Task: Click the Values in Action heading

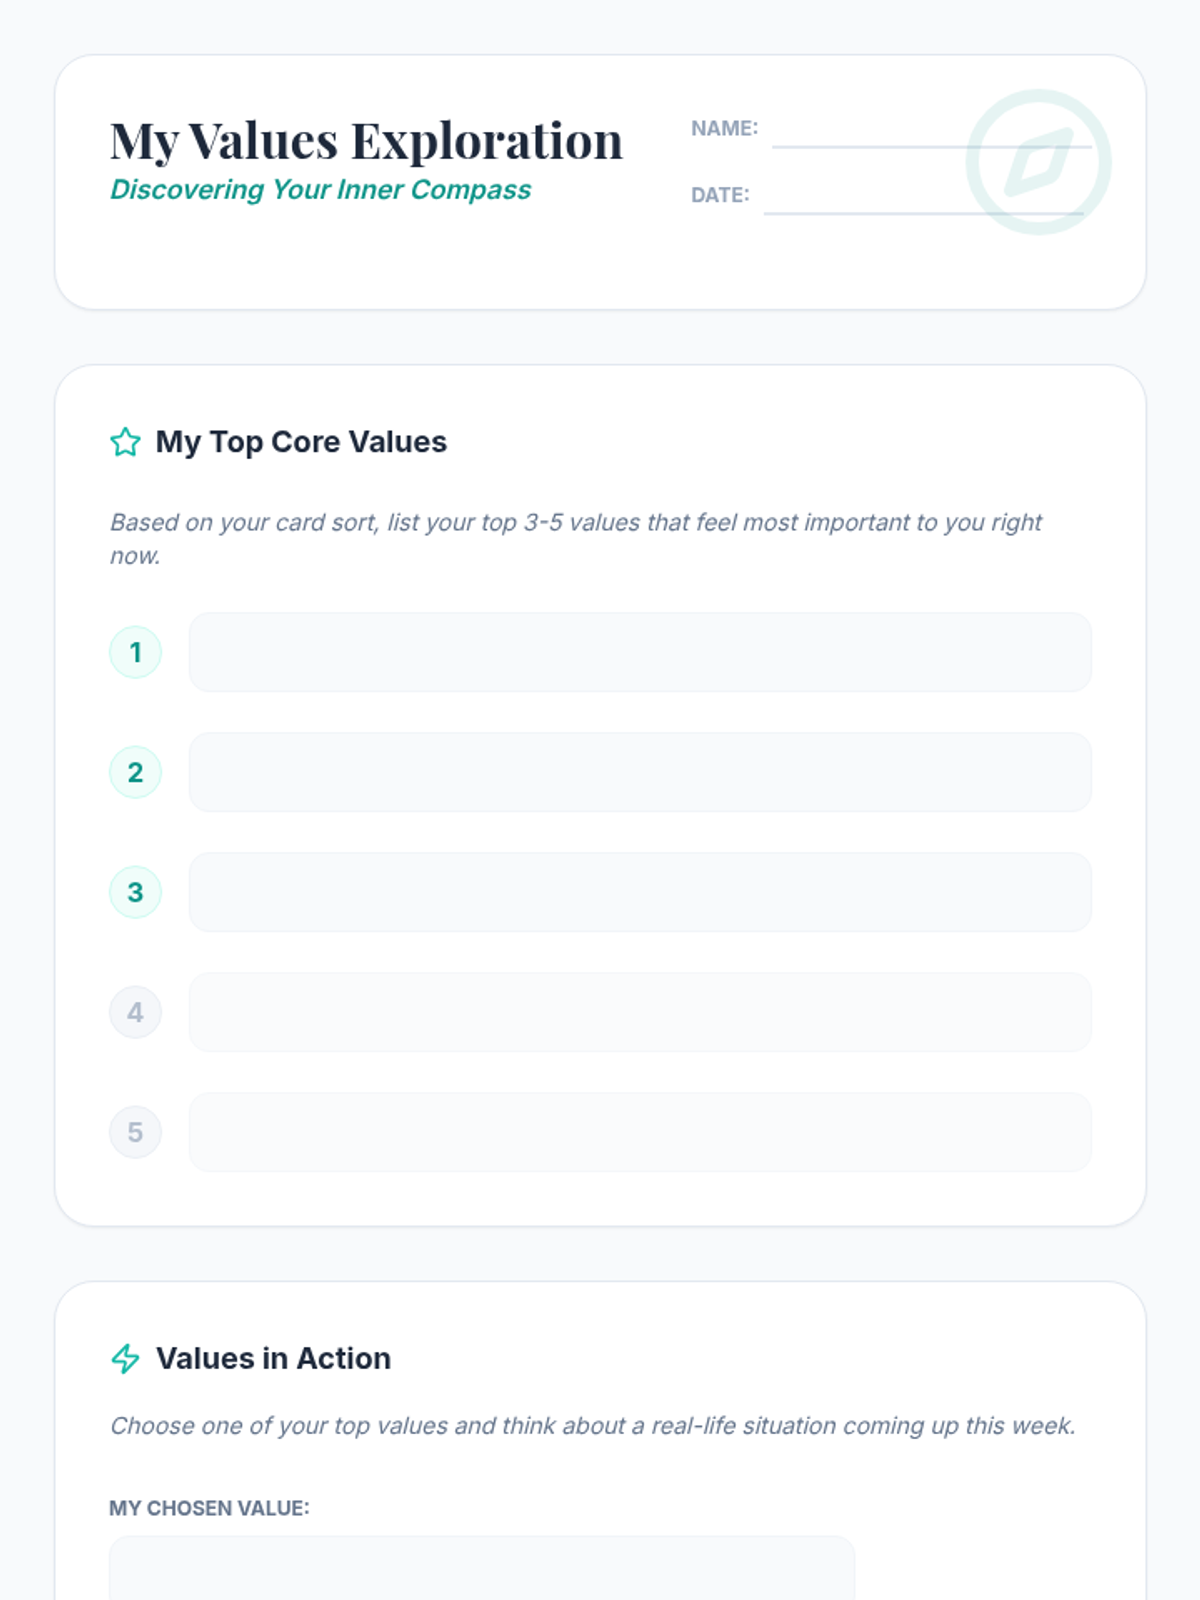Action: (273, 1358)
